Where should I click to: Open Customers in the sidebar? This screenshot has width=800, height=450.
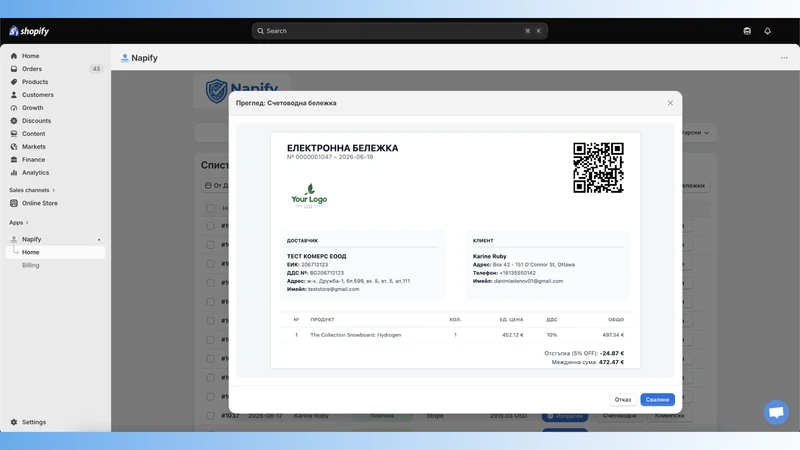(55, 95)
